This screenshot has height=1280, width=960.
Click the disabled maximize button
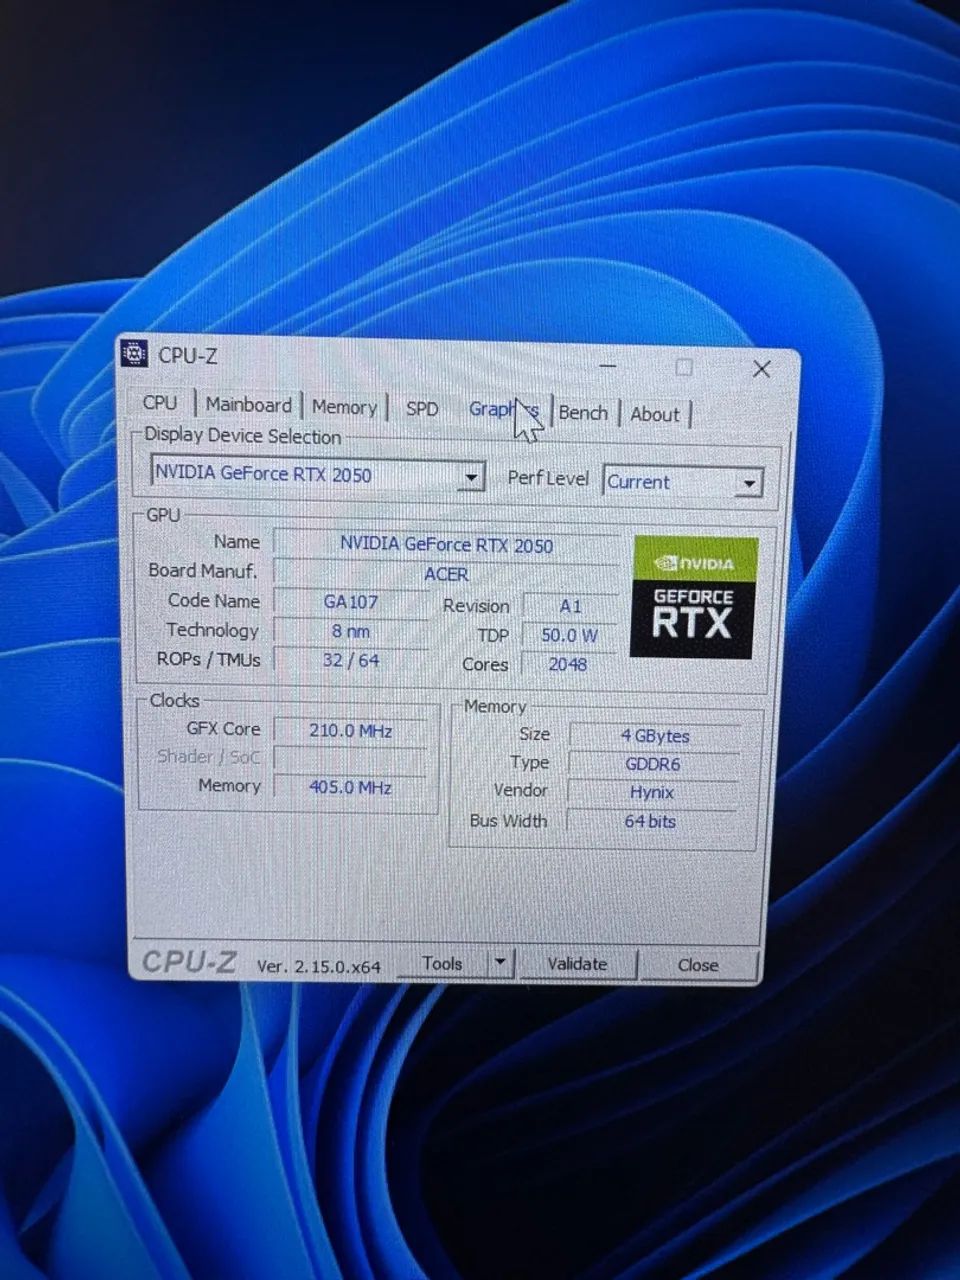[684, 368]
